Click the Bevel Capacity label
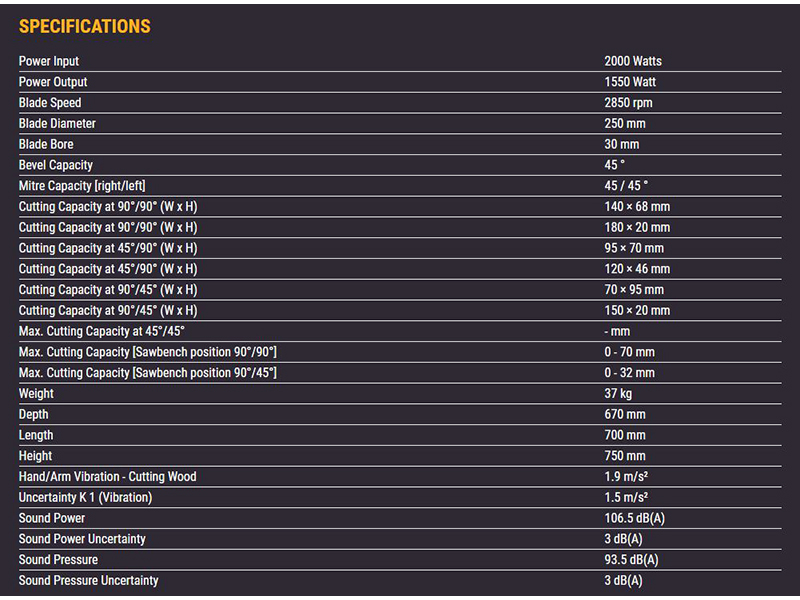 pos(55,165)
